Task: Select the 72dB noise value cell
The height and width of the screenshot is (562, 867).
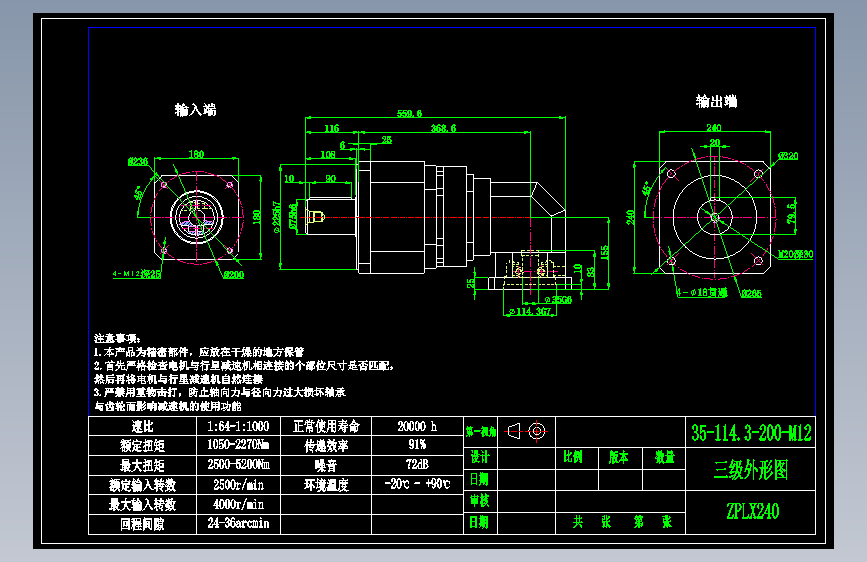Action: click(x=417, y=465)
